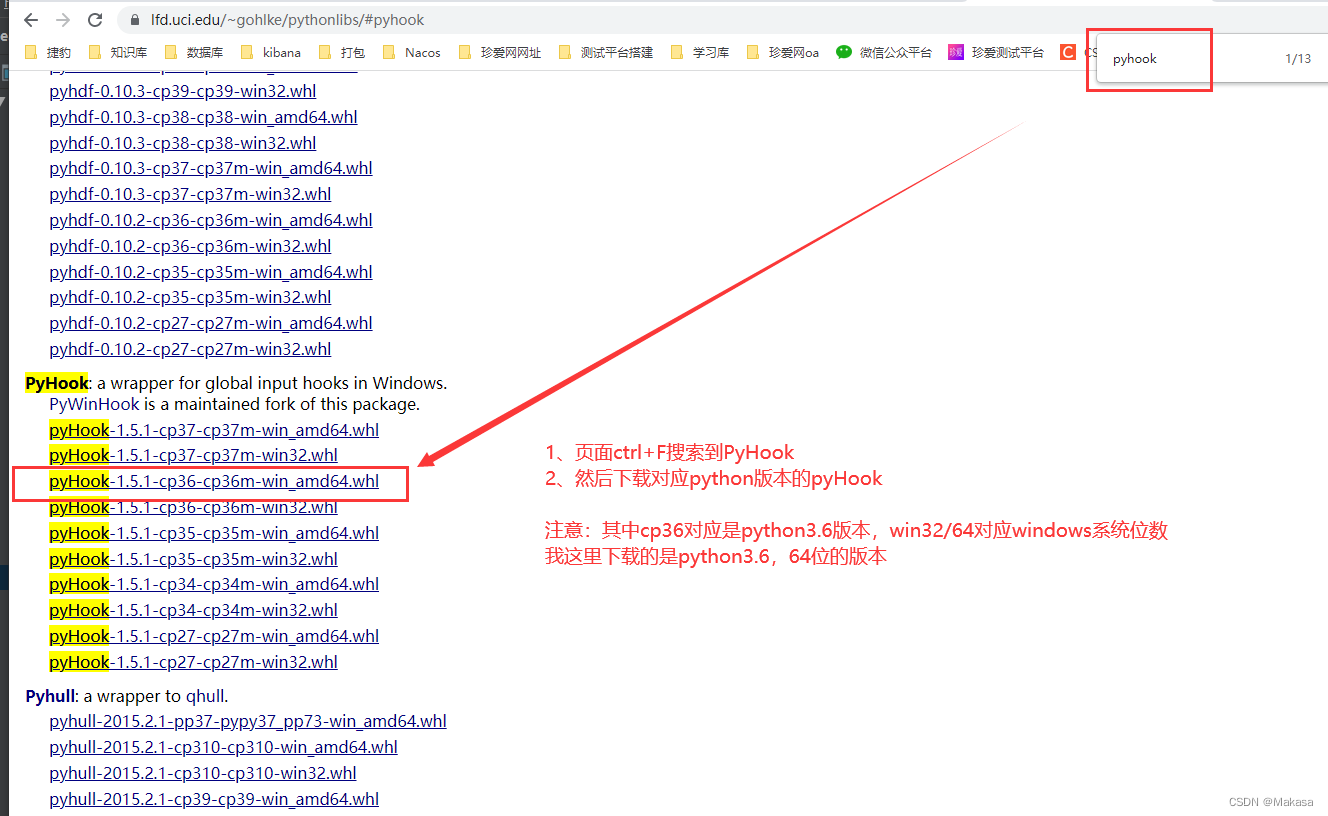
Task: Download pyHook-1.5.1-cp35-cp35m-win_amd64.whl
Action: pos(214,533)
